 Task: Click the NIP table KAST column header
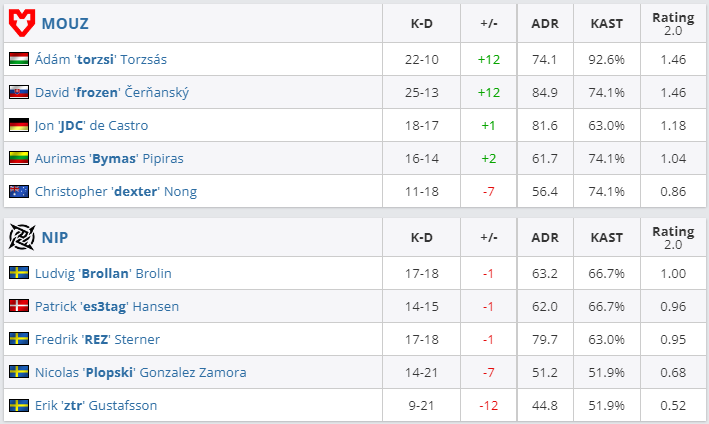606,238
